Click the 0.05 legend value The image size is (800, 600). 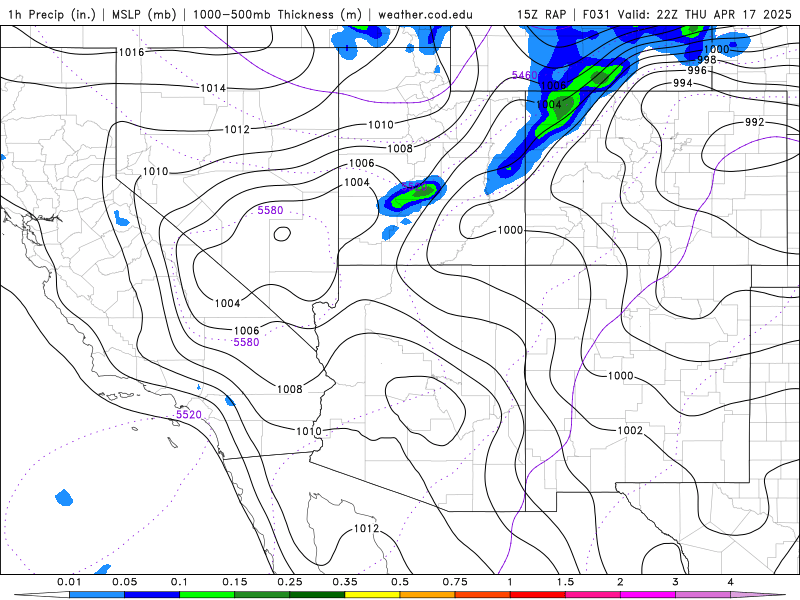(124, 582)
